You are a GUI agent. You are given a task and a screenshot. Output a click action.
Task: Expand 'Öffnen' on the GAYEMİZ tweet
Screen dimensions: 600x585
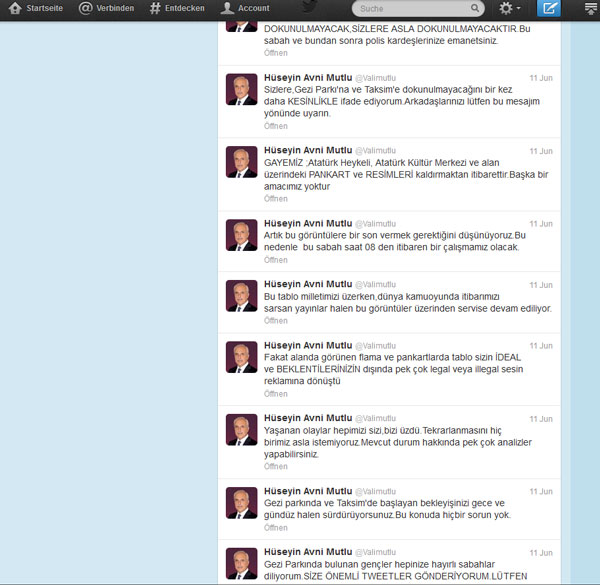[x=275, y=198]
